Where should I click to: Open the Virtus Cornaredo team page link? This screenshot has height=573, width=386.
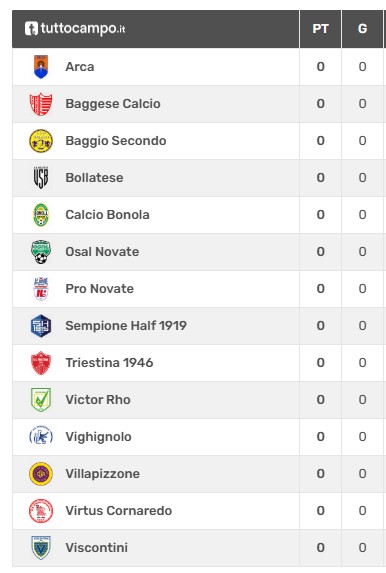point(118,511)
